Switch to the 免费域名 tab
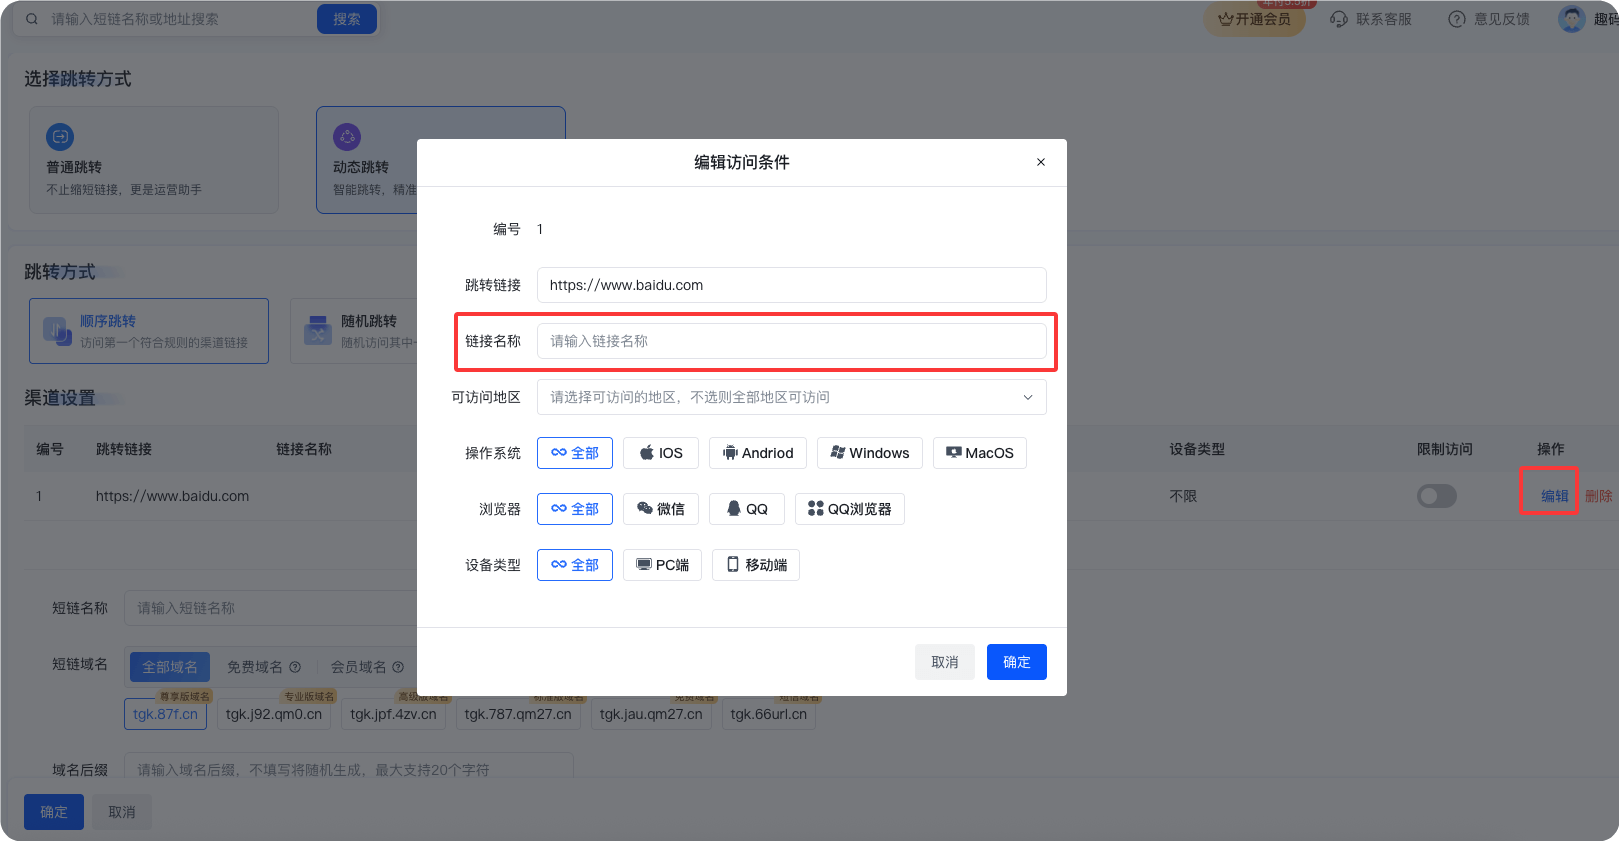The height and width of the screenshot is (841, 1619). [255, 667]
